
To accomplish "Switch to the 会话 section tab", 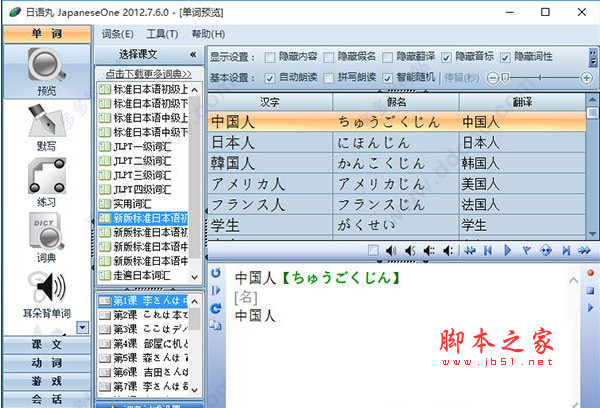I will coord(47,399).
